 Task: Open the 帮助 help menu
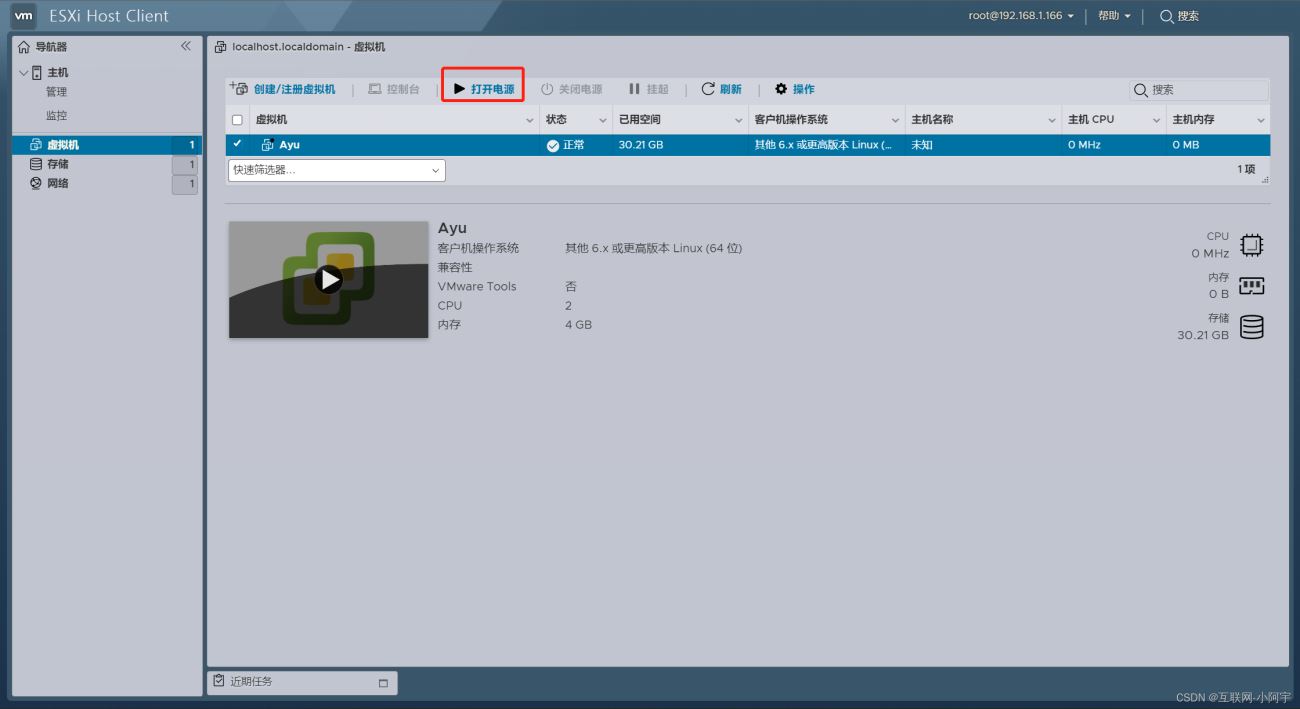coord(1114,16)
